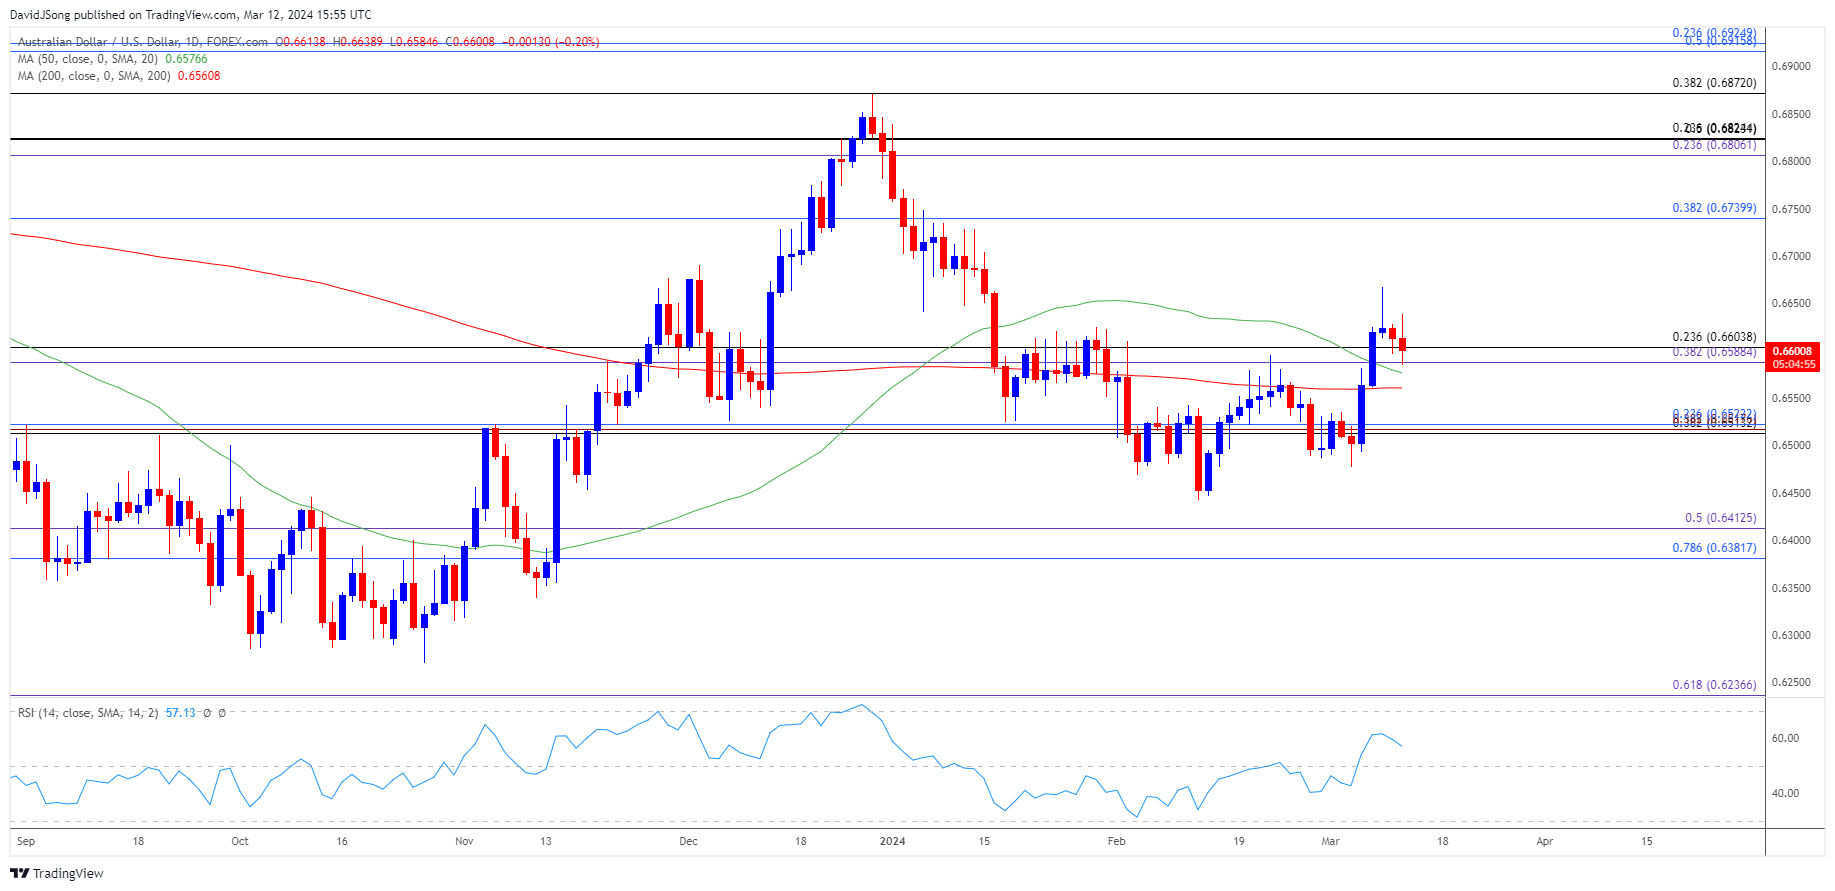The image size is (1835, 891).
Task: Click the first ∅ icon beside RSI value
Action: [x=207, y=713]
